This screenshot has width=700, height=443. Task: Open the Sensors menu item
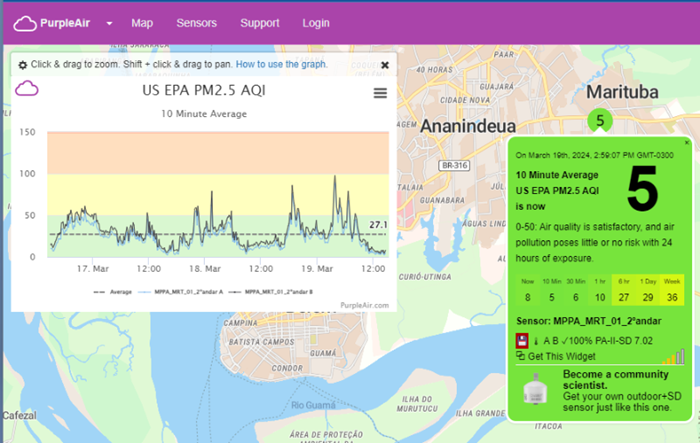(x=196, y=23)
